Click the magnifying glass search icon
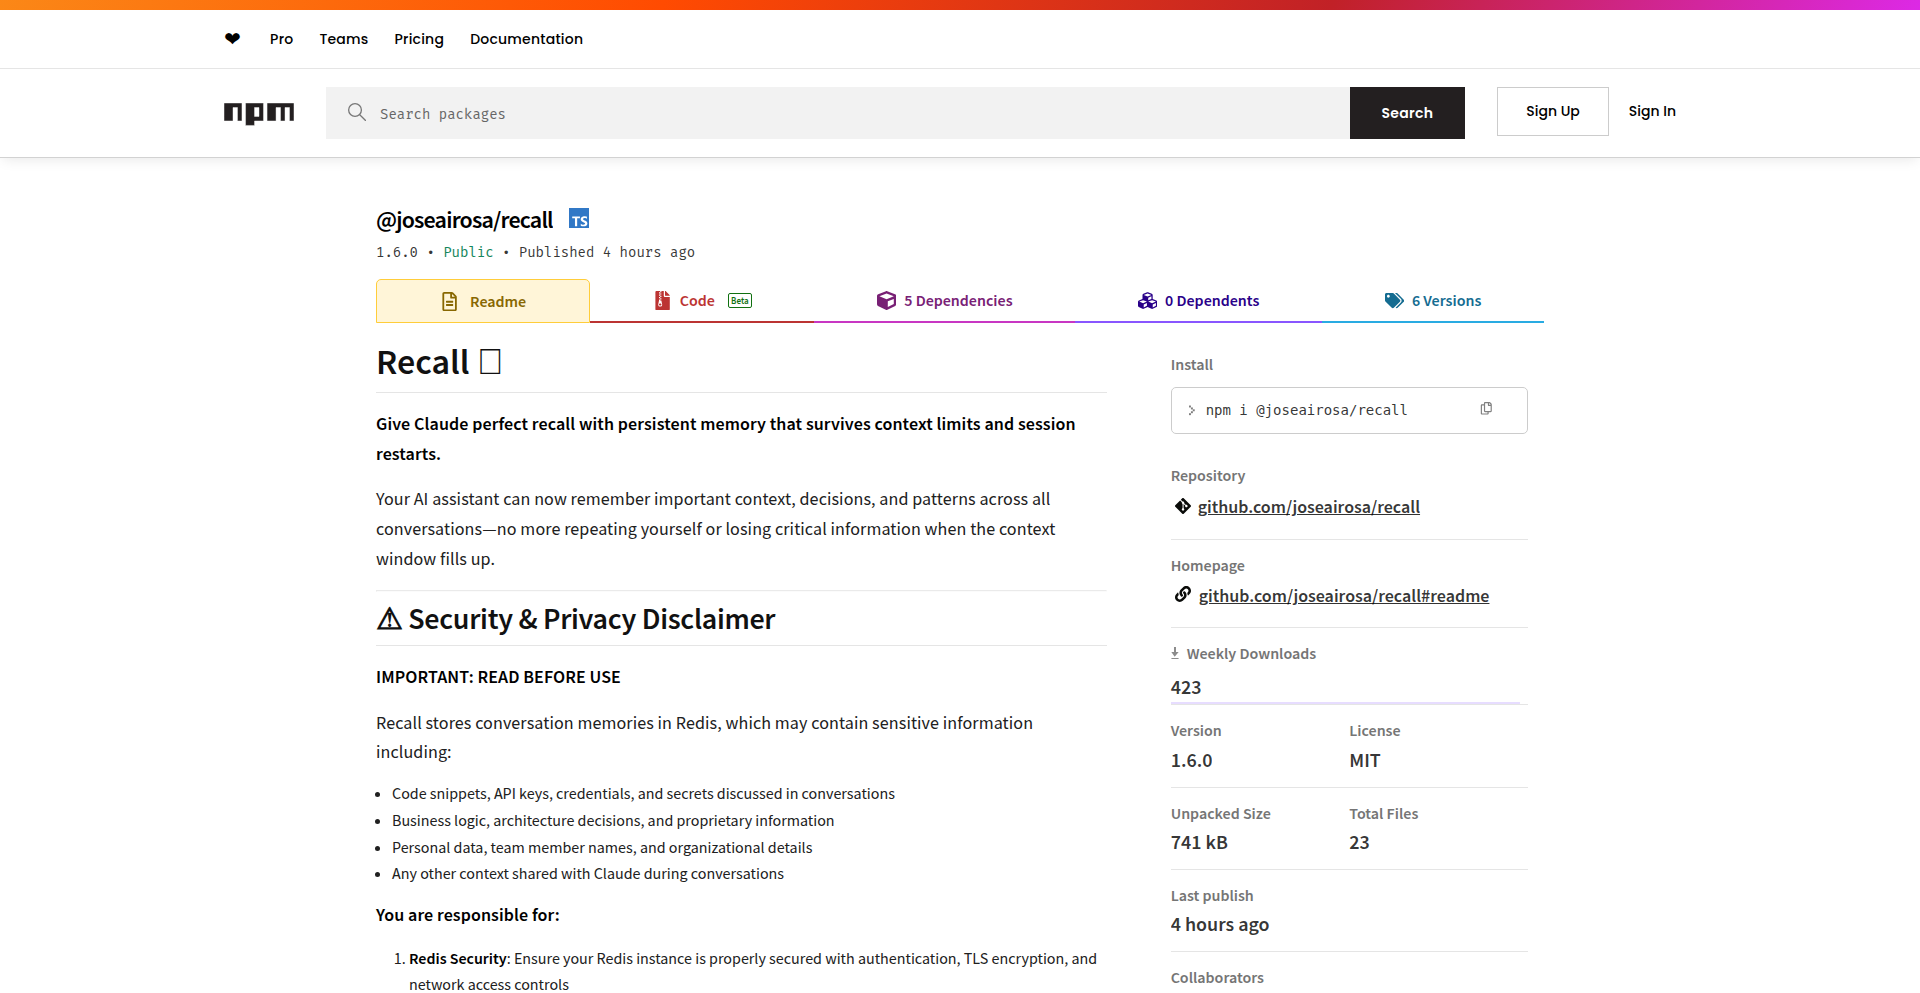Screen dimensions: 1920x993 point(356,112)
